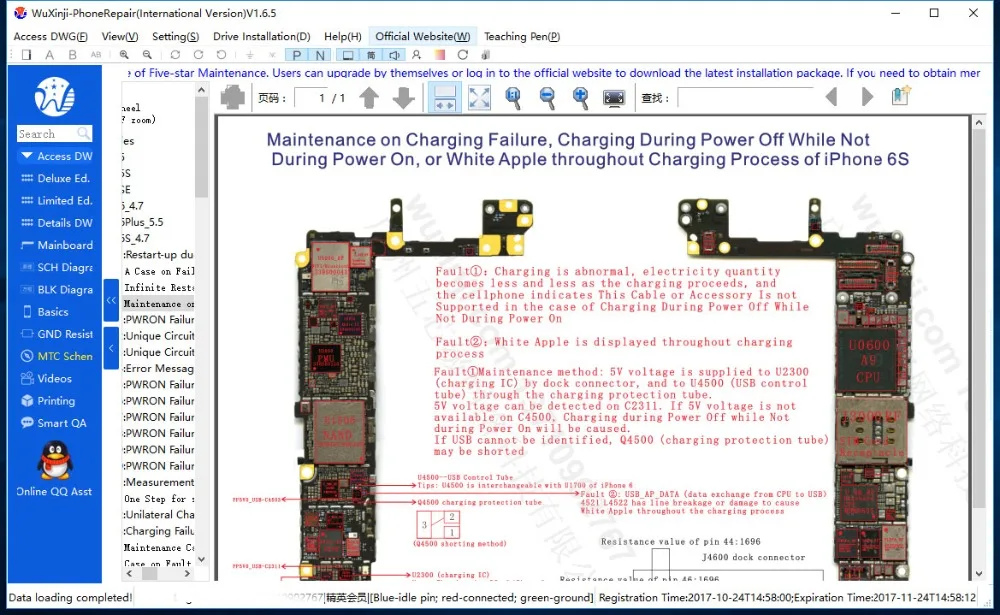Click the refresh icon right of color swatch
1000x615 pixels.
[463, 55]
